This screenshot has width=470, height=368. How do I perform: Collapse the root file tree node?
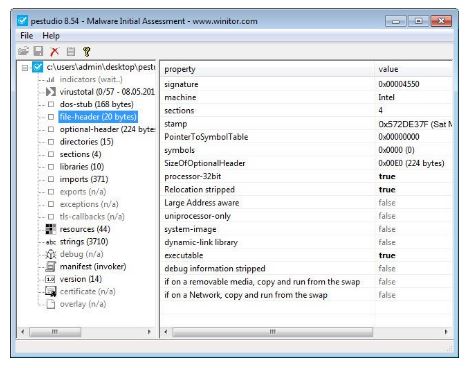25,68
